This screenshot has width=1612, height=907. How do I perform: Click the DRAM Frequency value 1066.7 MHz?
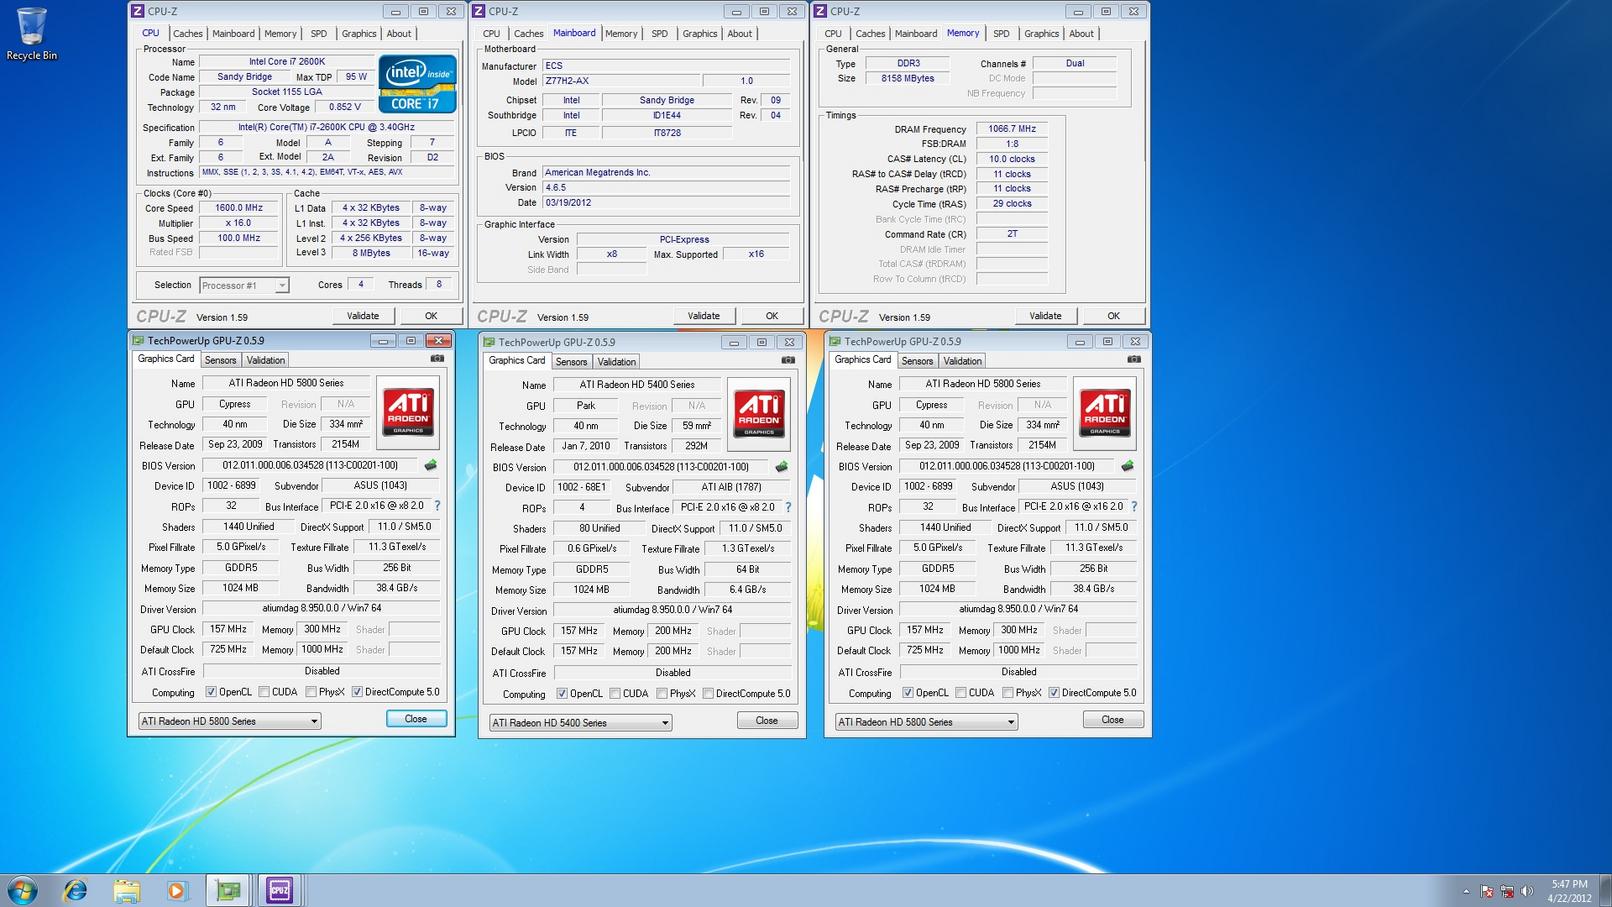coord(1012,129)
